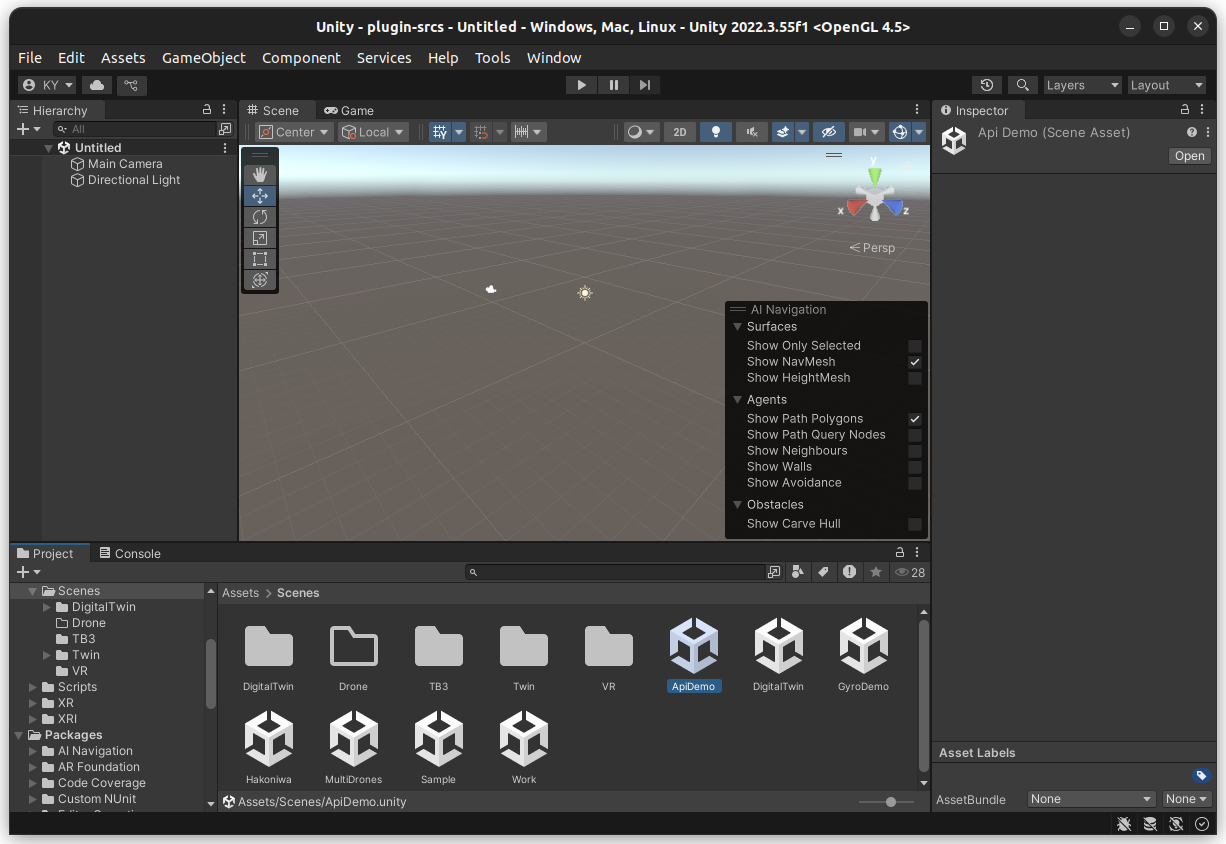Enable Show Path Query Nodes

(x=915, y=435)
